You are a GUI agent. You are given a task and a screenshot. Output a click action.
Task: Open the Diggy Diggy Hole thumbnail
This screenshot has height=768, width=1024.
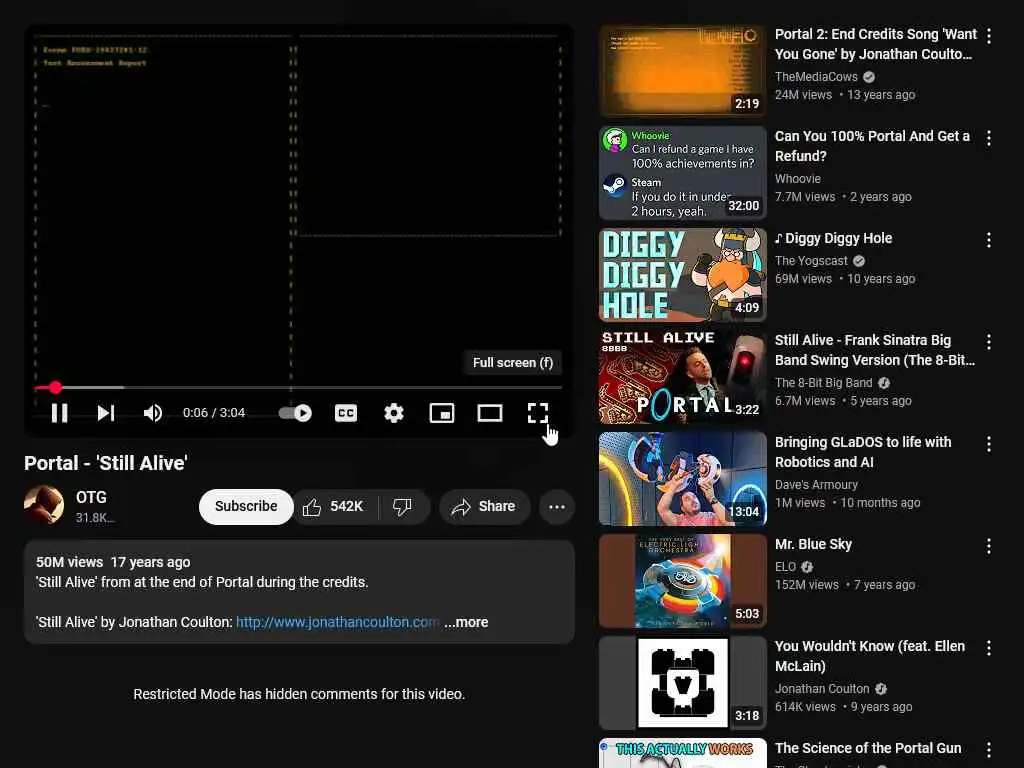tap(682, 274)
